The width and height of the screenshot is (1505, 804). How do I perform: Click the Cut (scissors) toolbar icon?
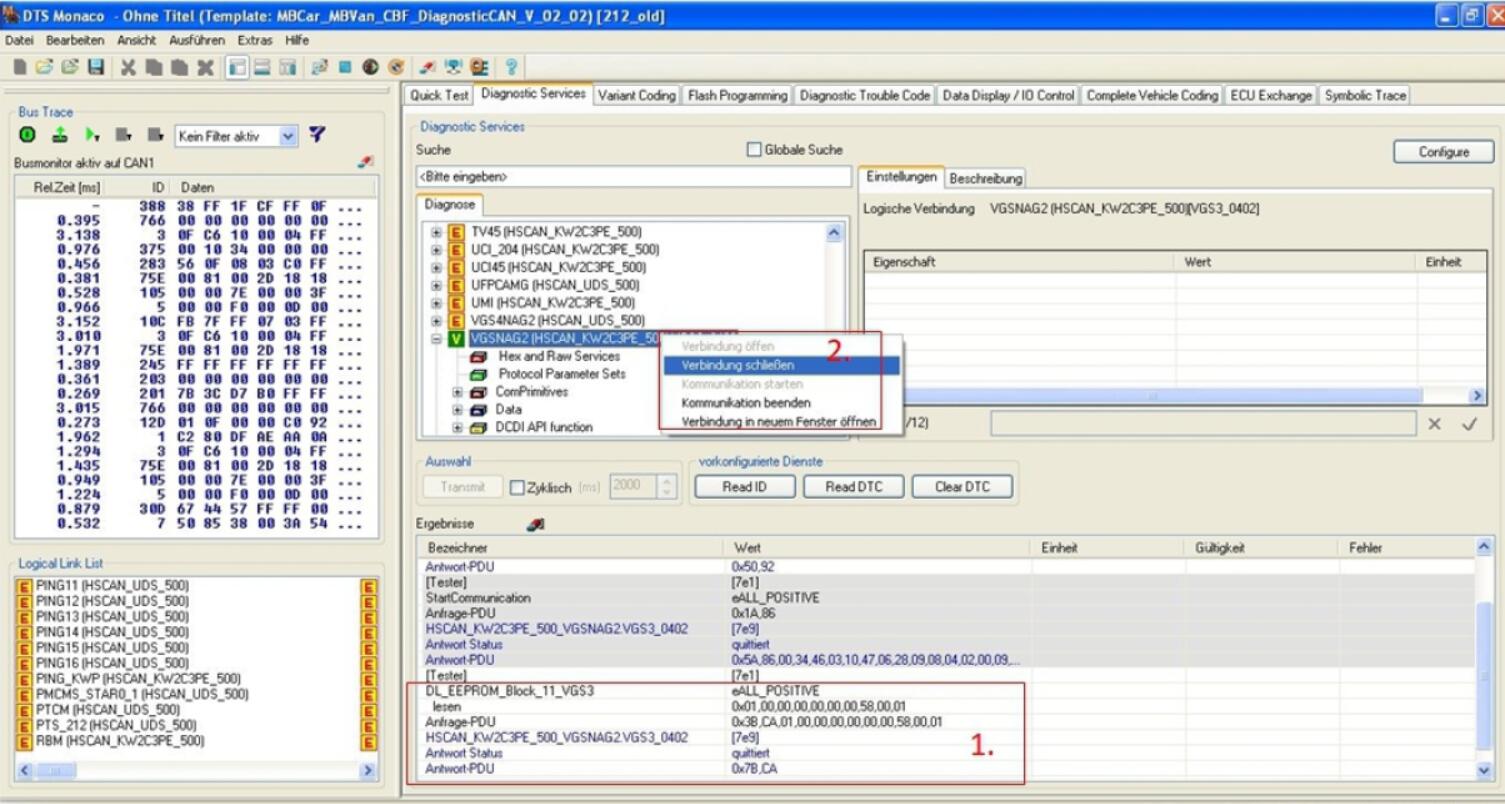click(x=128, y=66)
